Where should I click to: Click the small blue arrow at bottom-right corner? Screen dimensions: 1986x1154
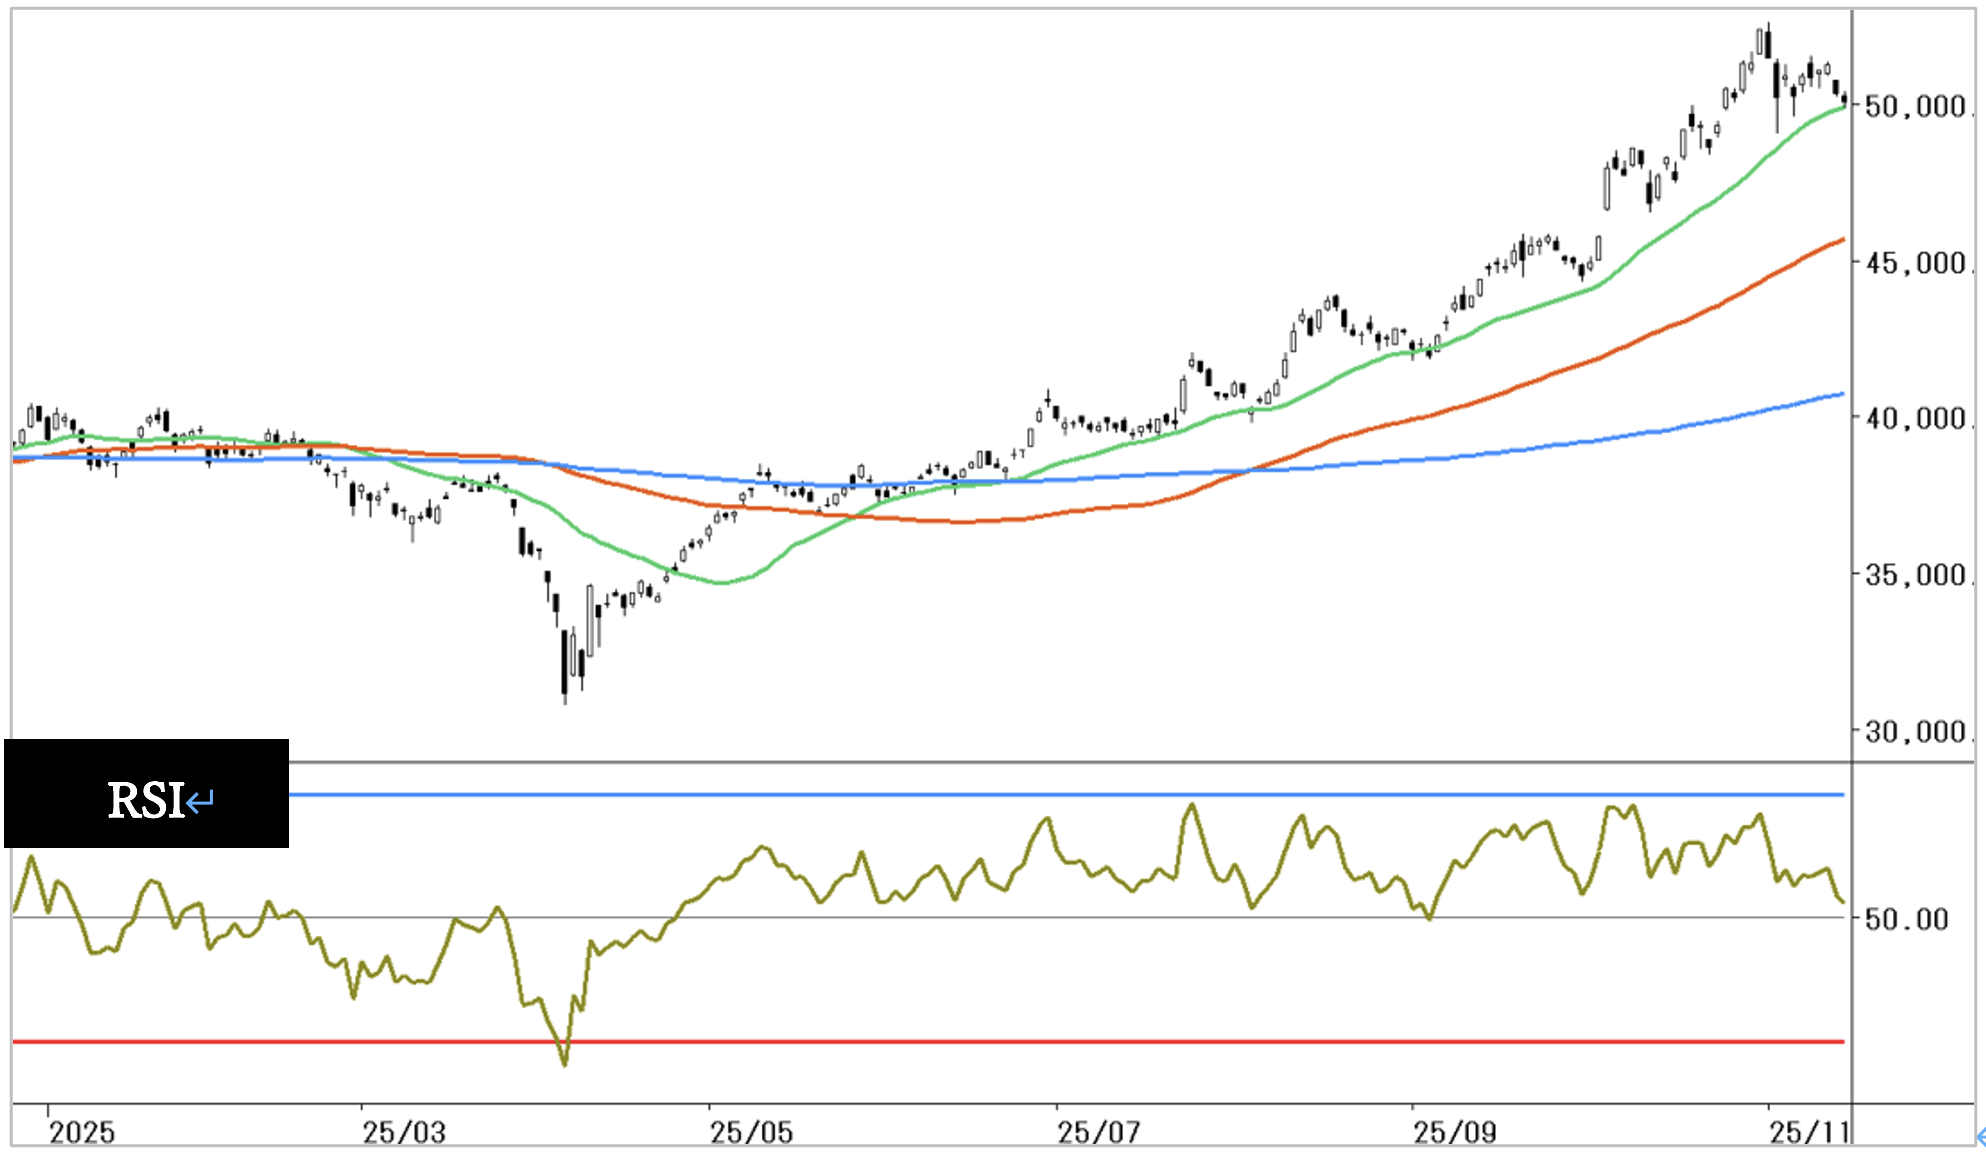pos(1980,1136)
